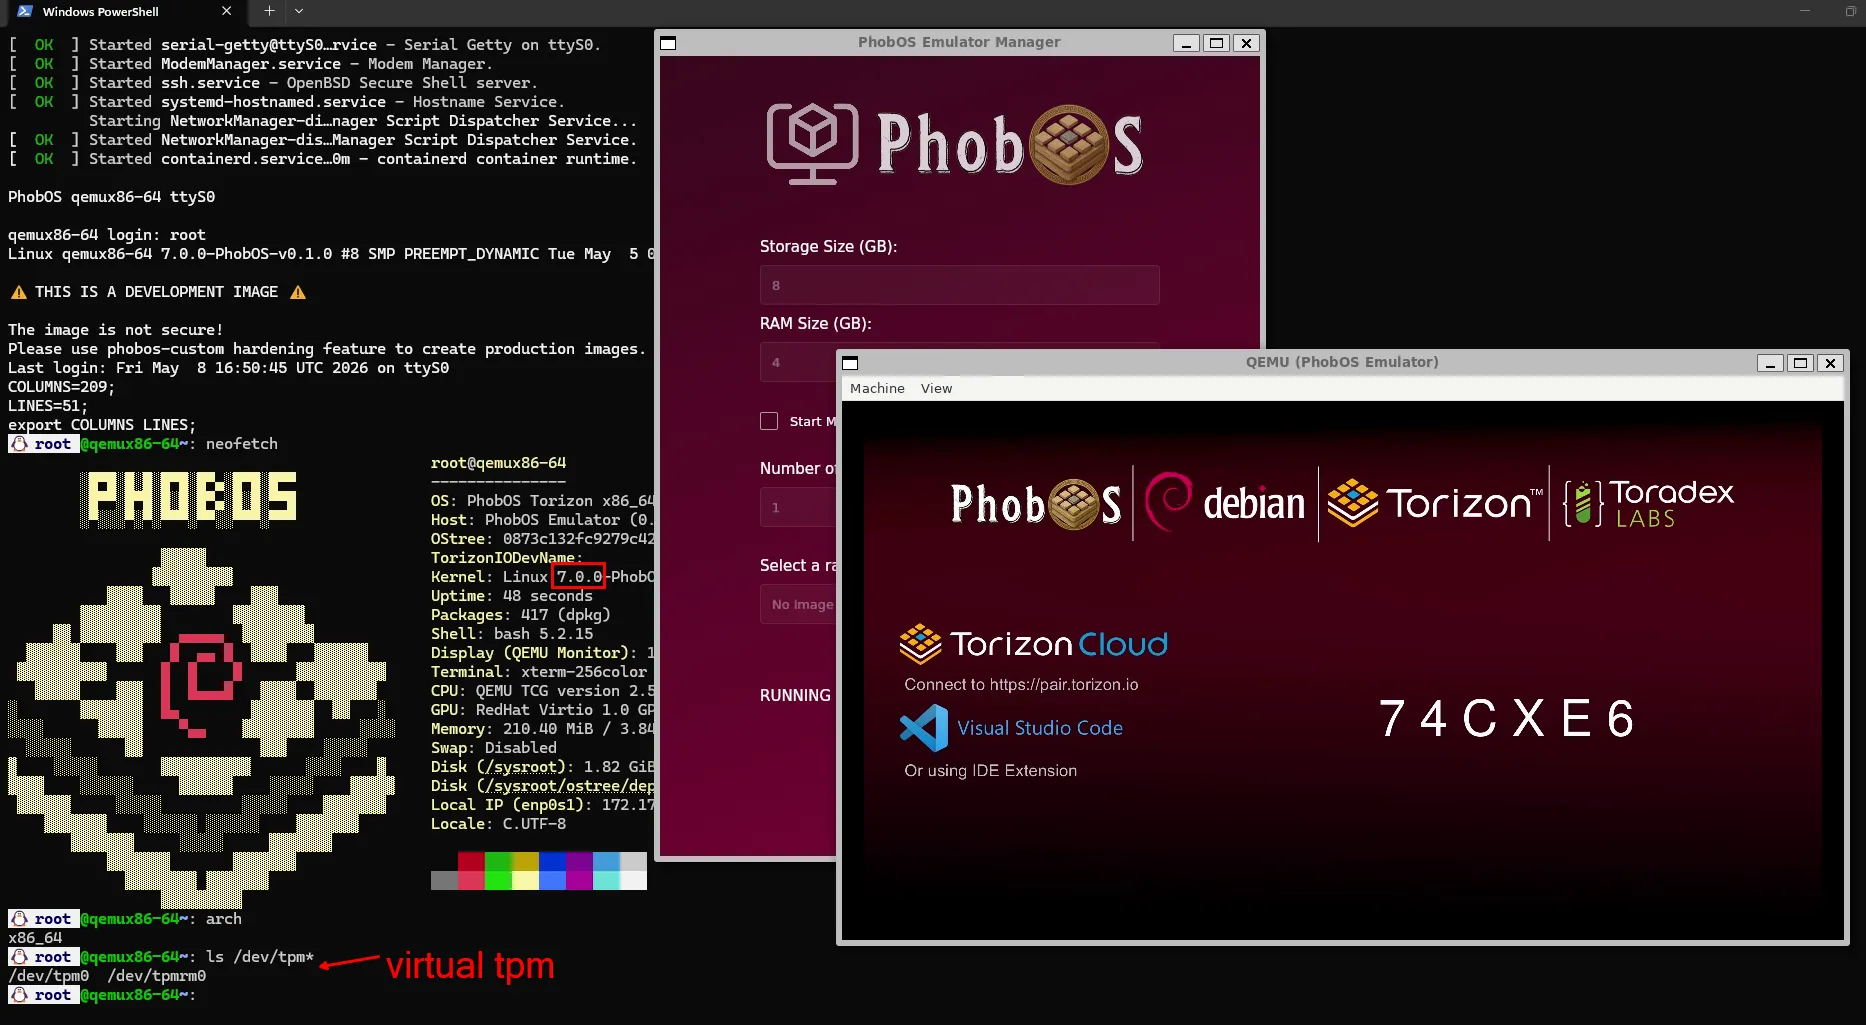The width and height of the screenshot is (1866, 1025).
Task: Click the warning icon before THIS IS A DEVELOPMENT
Action: (x=18, y=292)
